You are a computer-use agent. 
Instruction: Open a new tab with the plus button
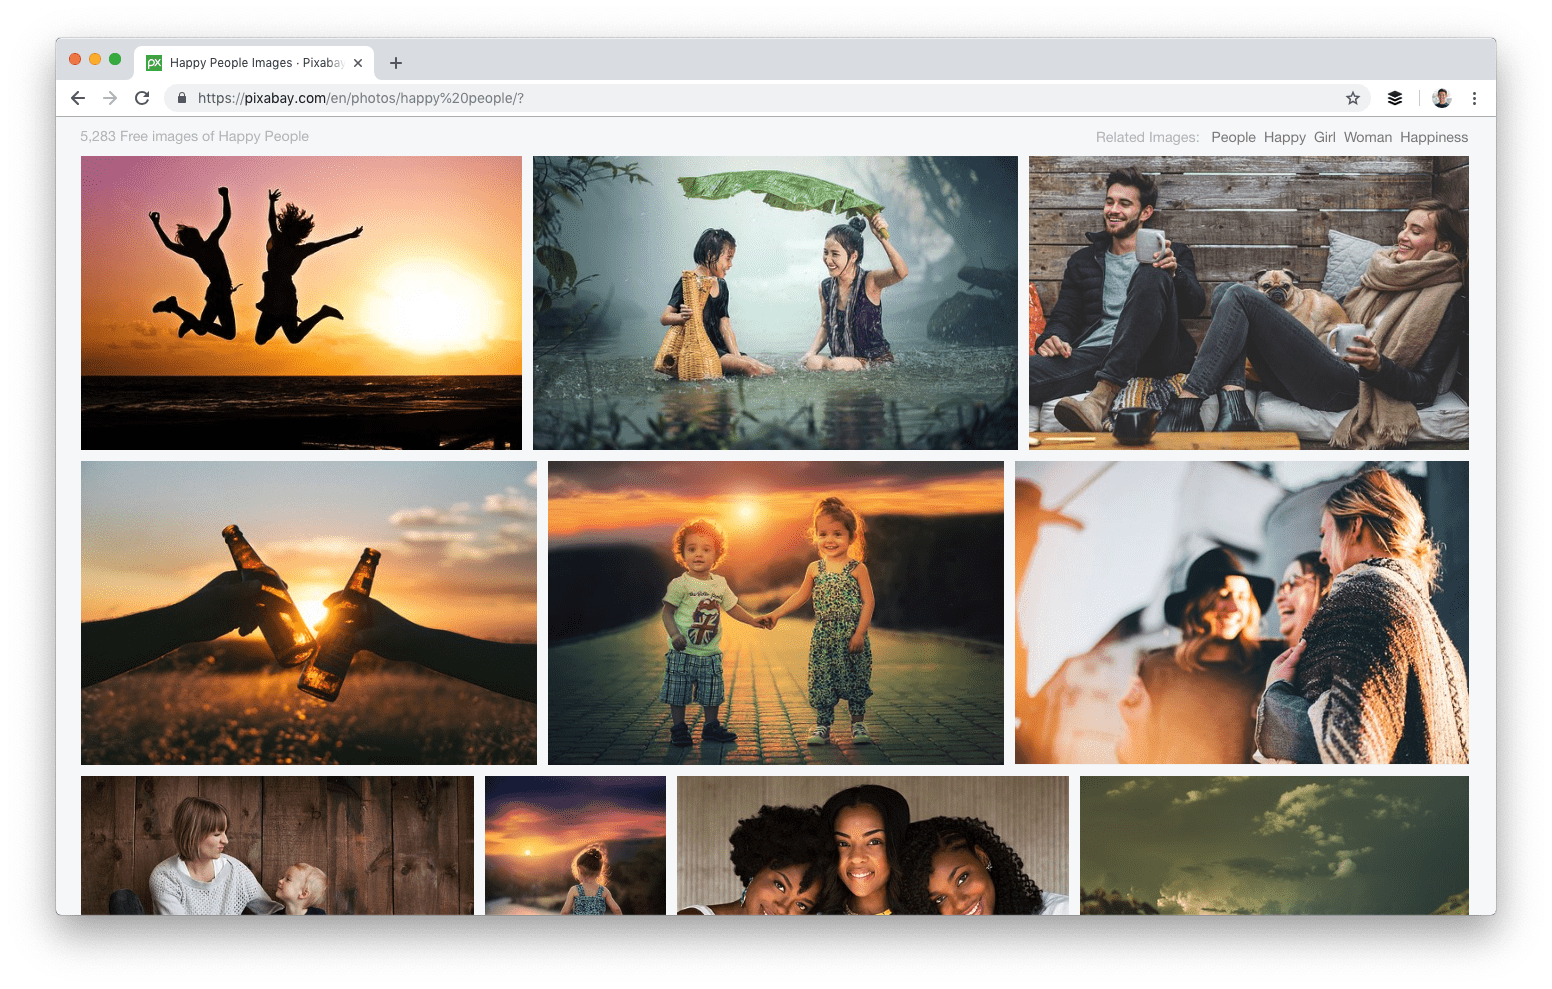(396, 62)
